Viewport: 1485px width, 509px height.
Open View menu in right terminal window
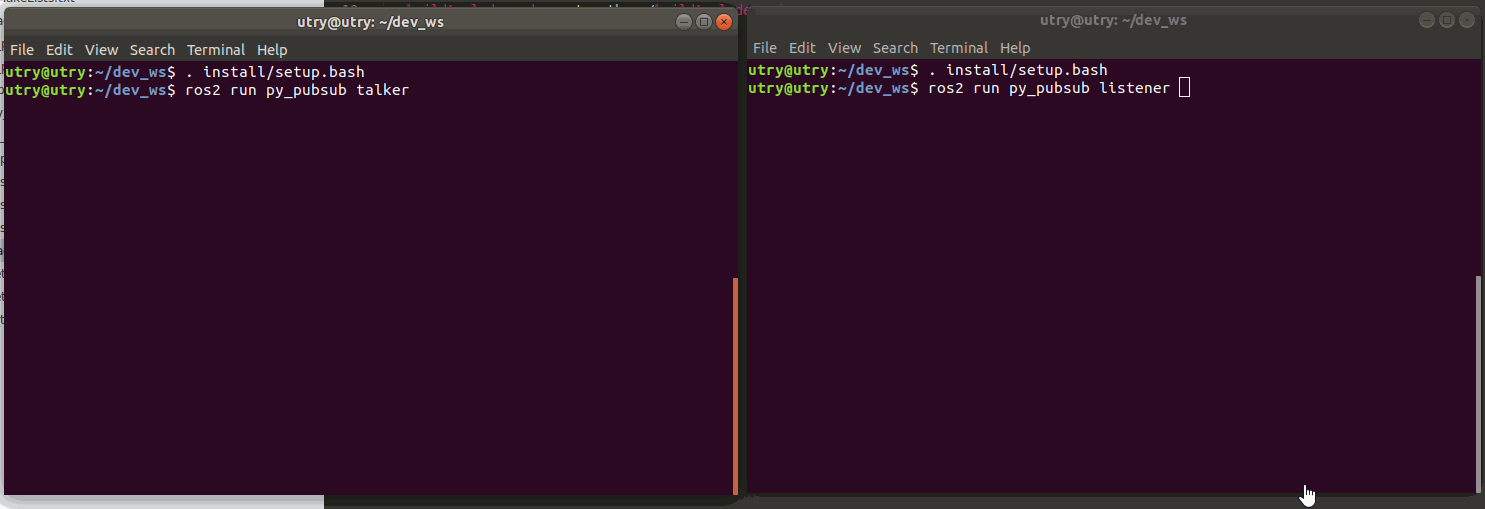click(x=844, y=48)
